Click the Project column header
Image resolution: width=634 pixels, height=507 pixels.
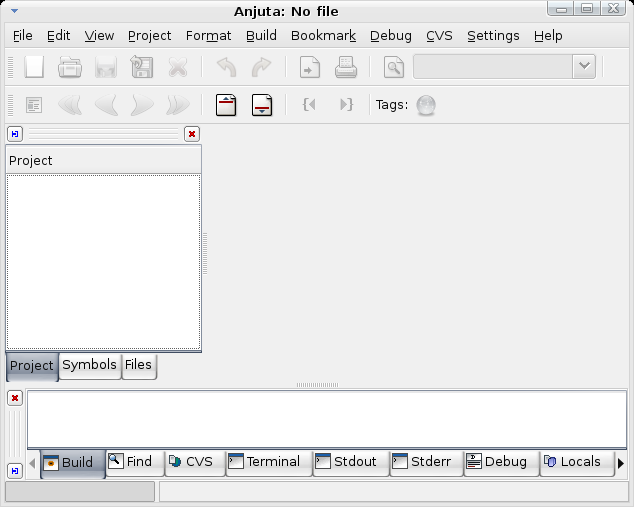tap(104, 161)
